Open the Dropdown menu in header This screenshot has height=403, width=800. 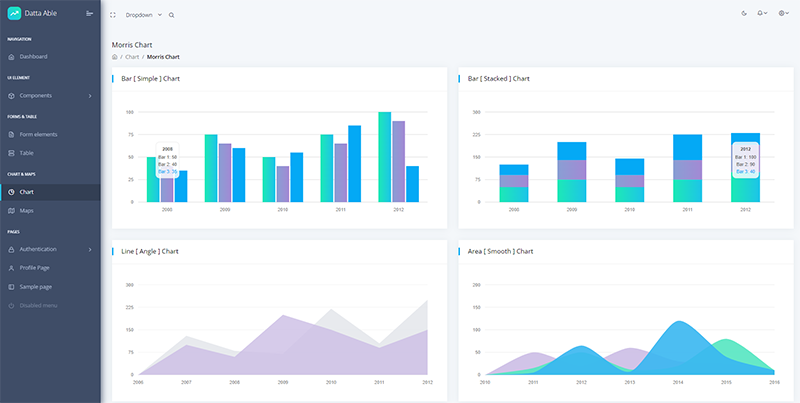pyautogui.click(x=143, y=15)
